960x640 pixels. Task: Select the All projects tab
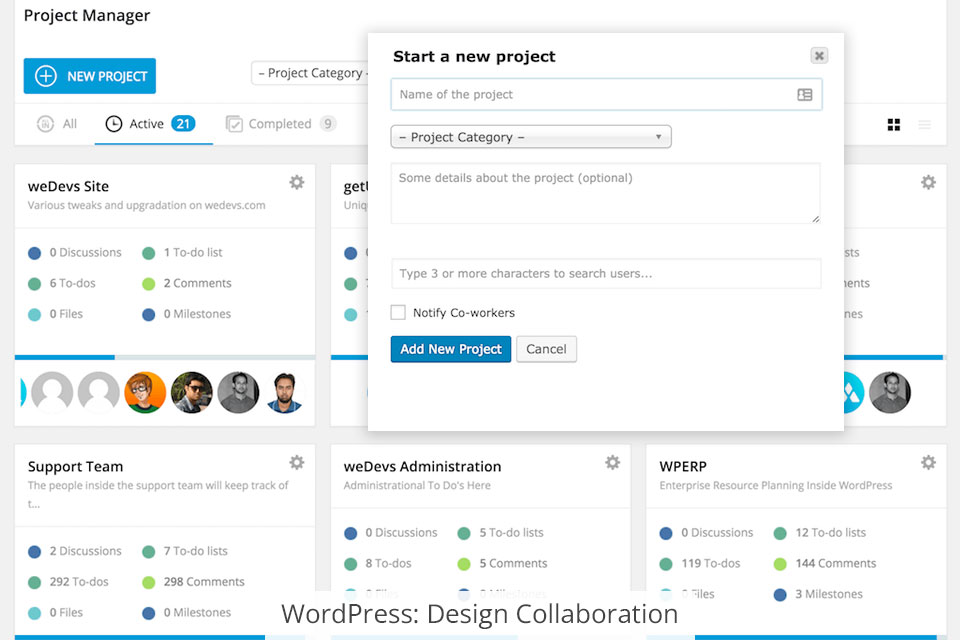point(57,124)
